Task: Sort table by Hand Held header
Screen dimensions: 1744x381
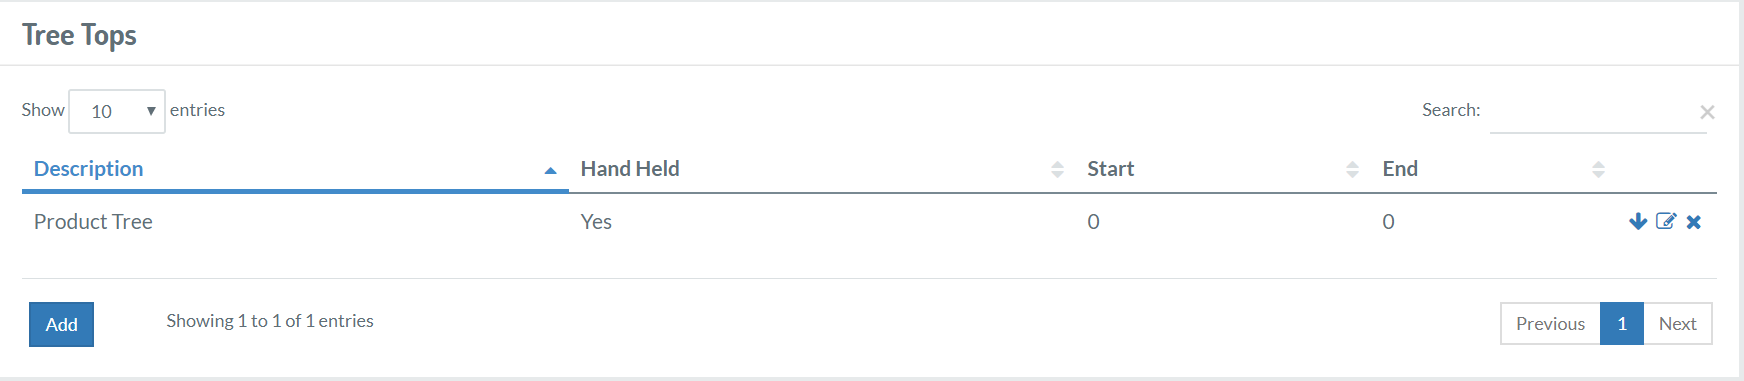Action: tap(630, 169)
